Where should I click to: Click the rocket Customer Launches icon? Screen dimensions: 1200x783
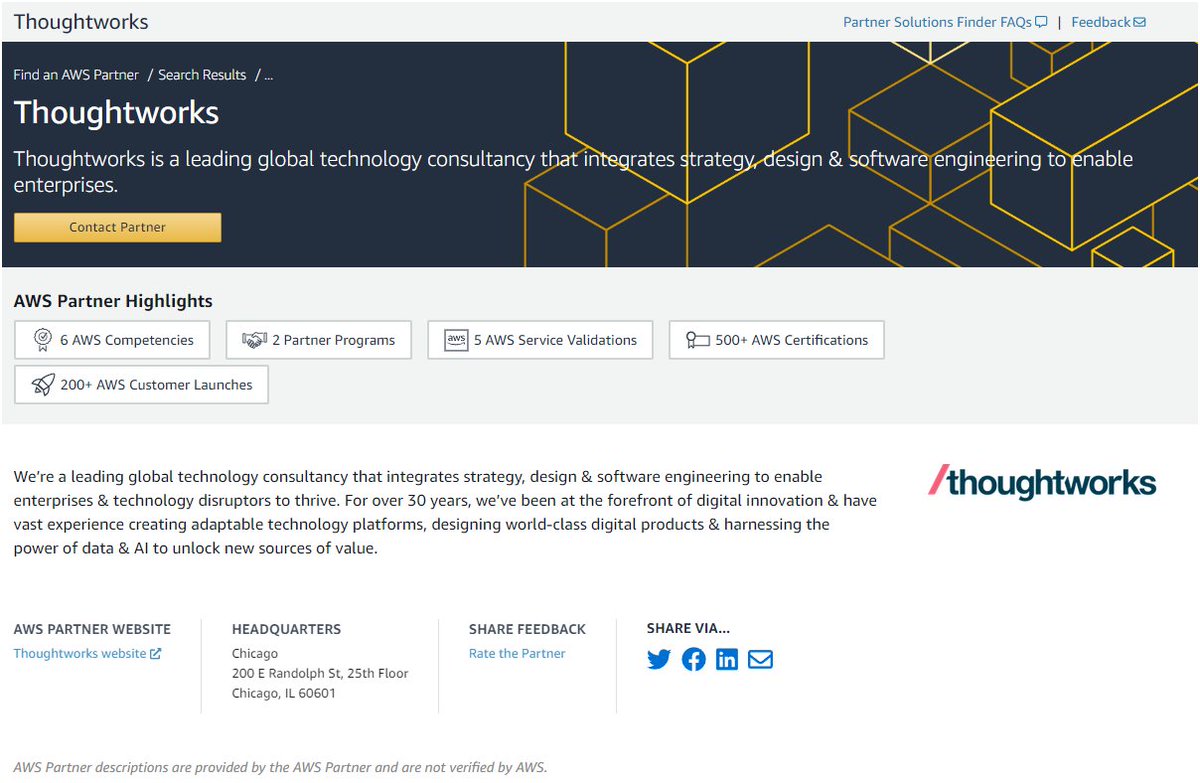point(43,385)
